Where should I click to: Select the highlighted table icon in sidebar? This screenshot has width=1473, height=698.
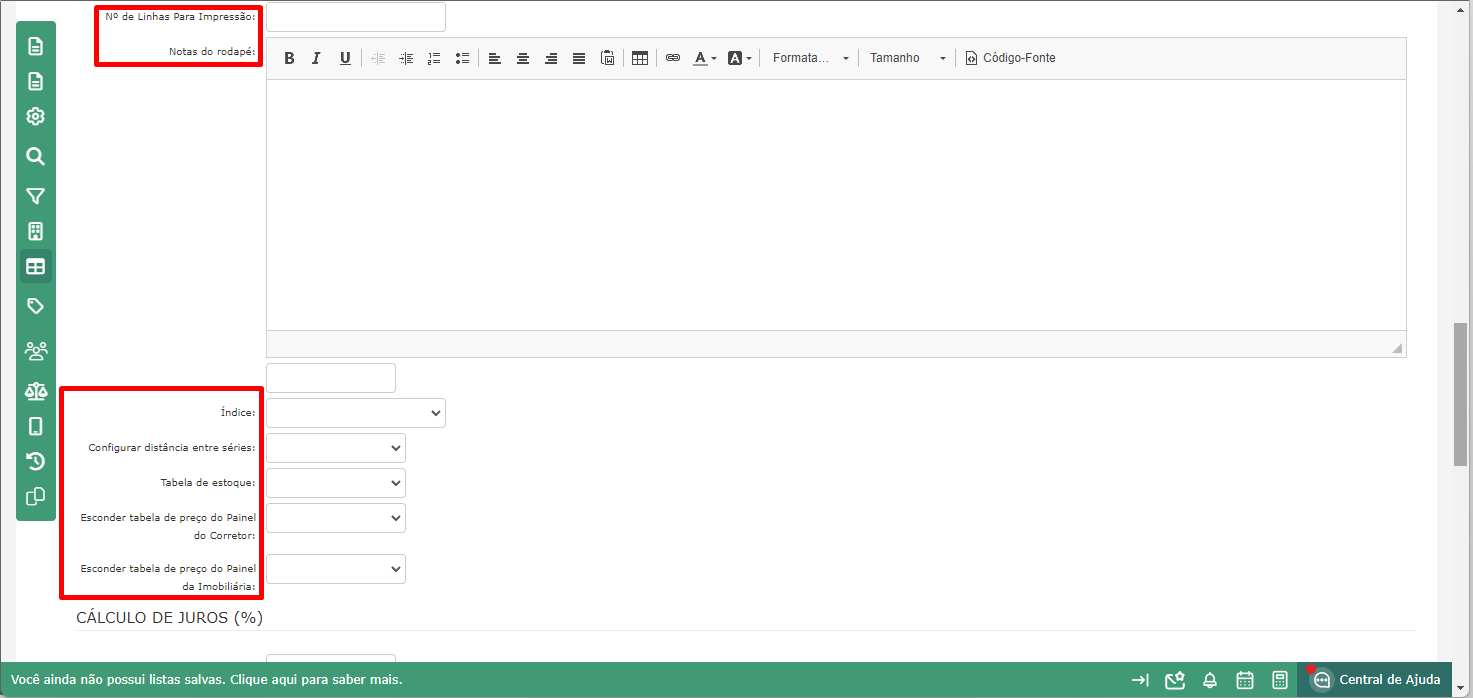click(x=36, y=267)
